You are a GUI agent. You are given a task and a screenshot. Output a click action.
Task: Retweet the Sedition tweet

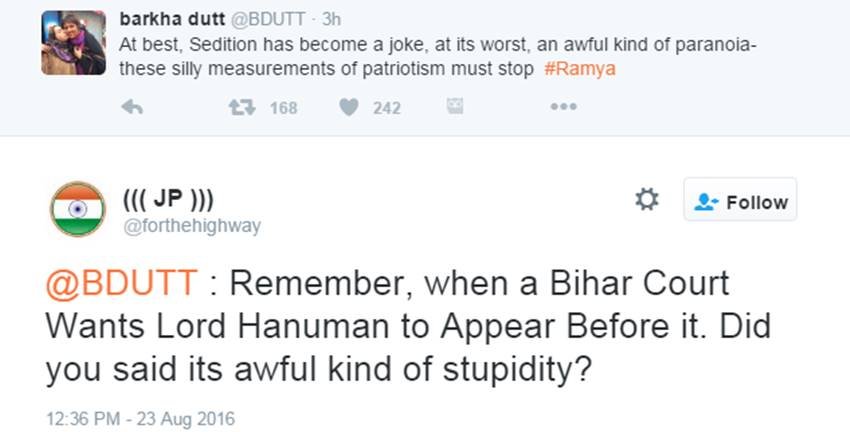pos(240,107)
